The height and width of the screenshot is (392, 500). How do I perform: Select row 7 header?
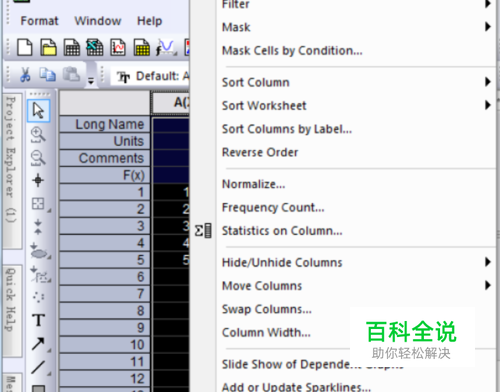pyautogui.click(x=105, y=294)
